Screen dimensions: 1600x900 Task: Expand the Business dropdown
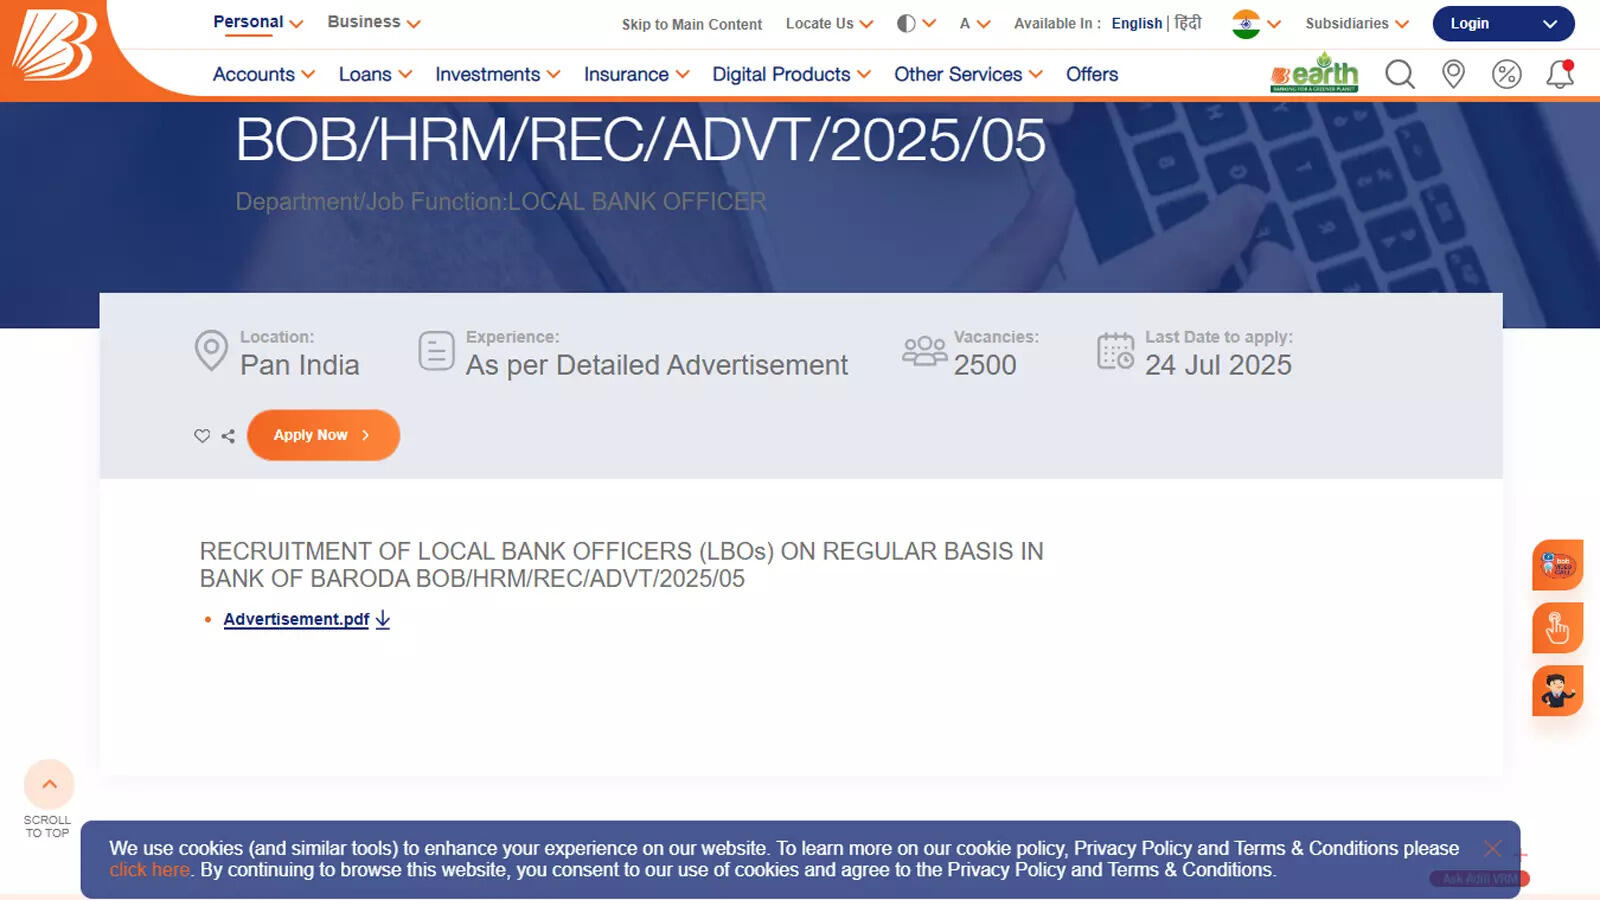click(x=374, y=22)
